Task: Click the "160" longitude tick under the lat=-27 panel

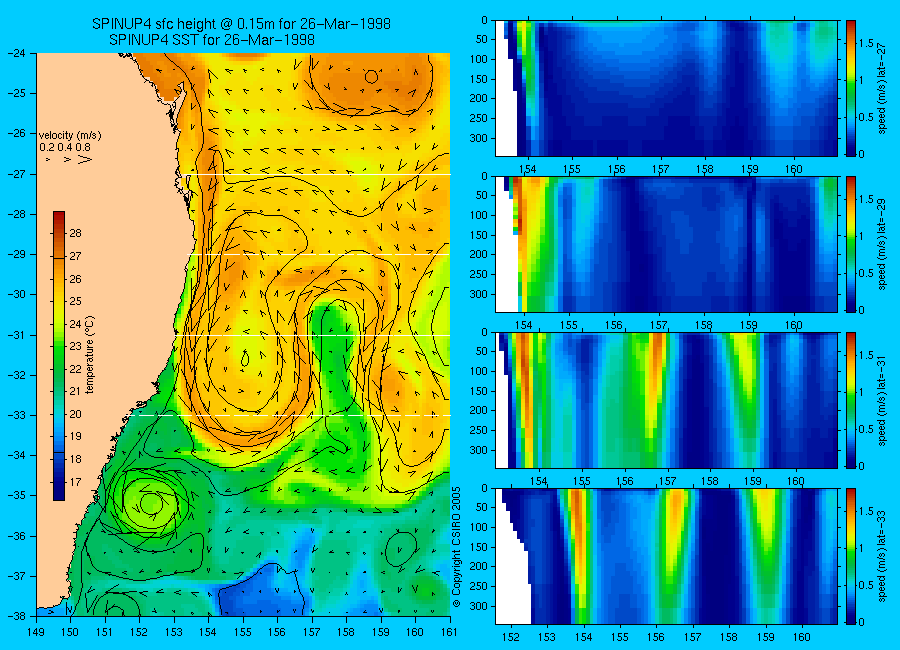Action: point(794,169)
